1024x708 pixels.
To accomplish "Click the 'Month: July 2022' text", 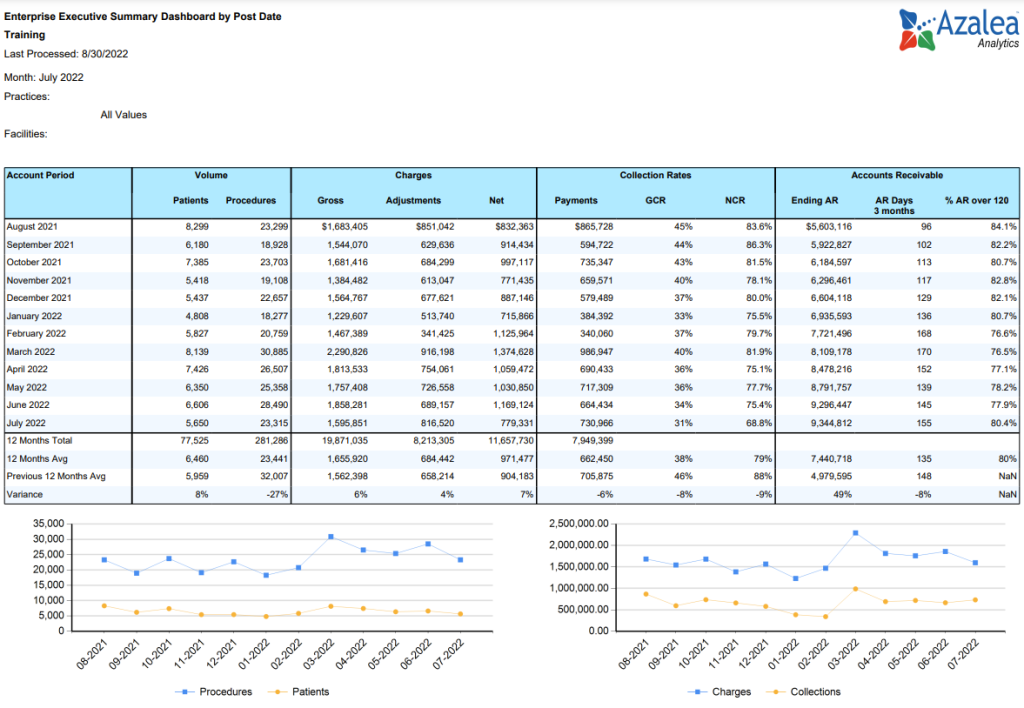I will (44, 77).
